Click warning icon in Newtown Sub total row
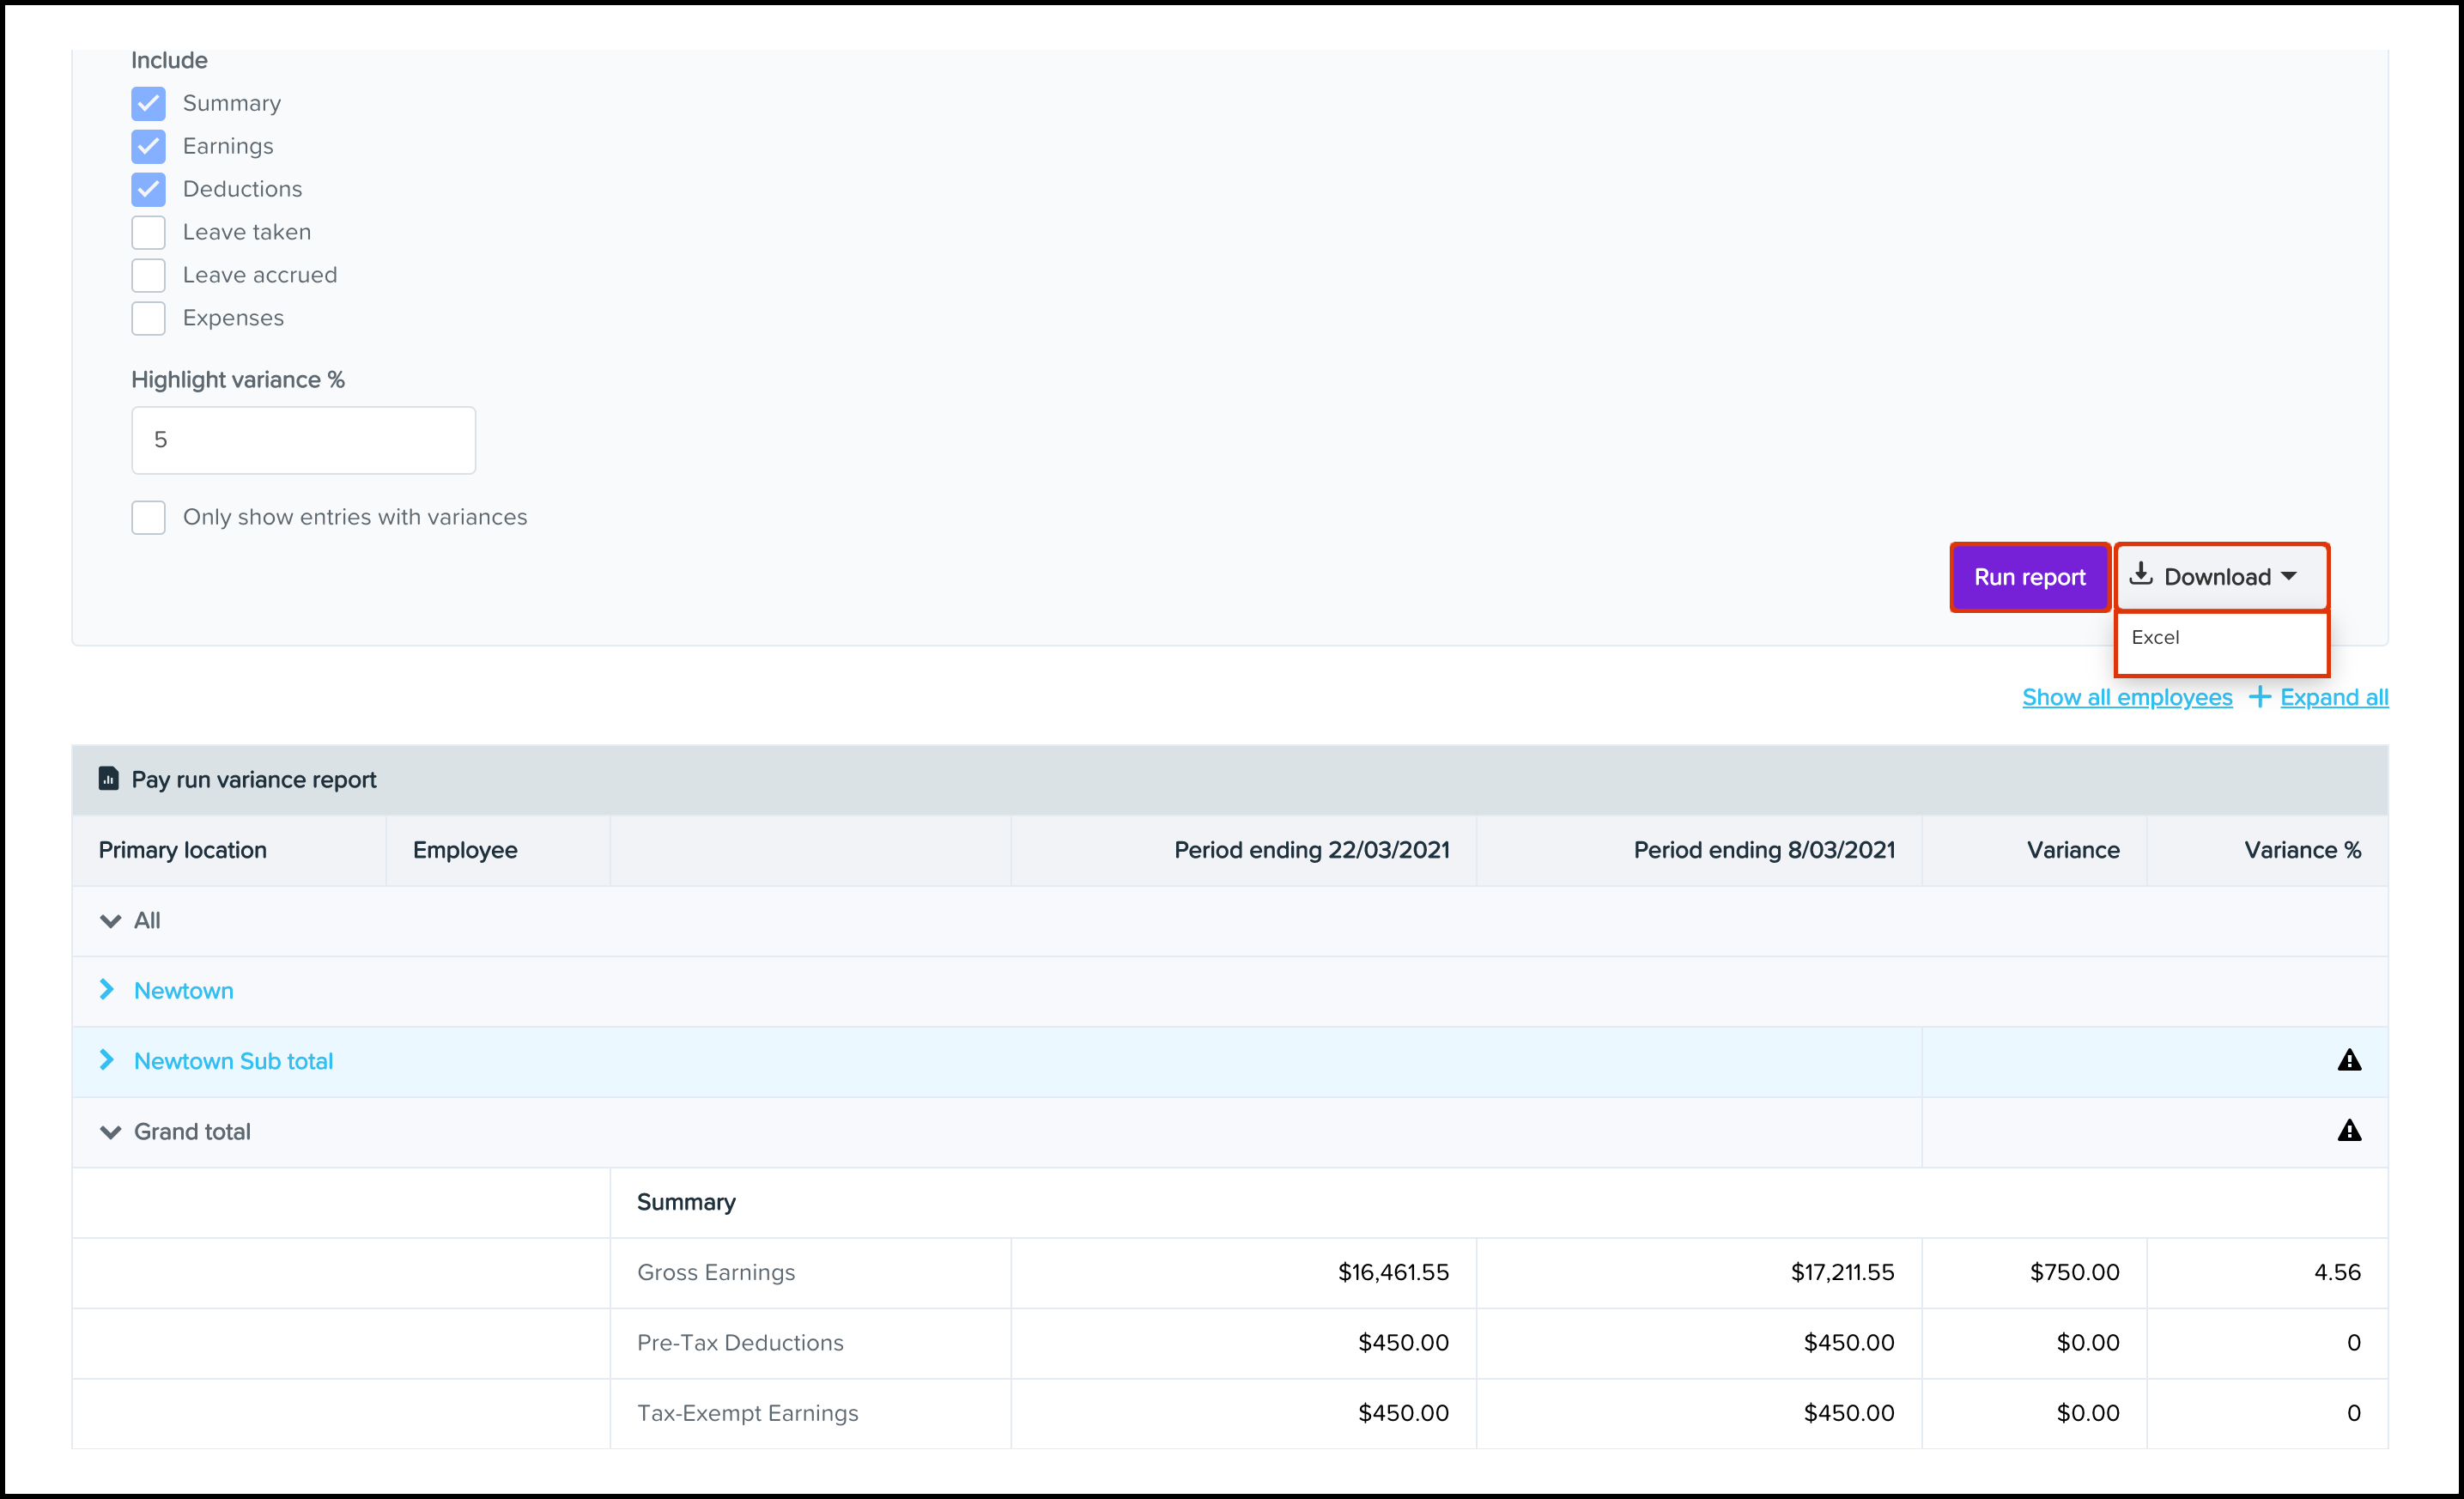 tap(2349, 1060)
